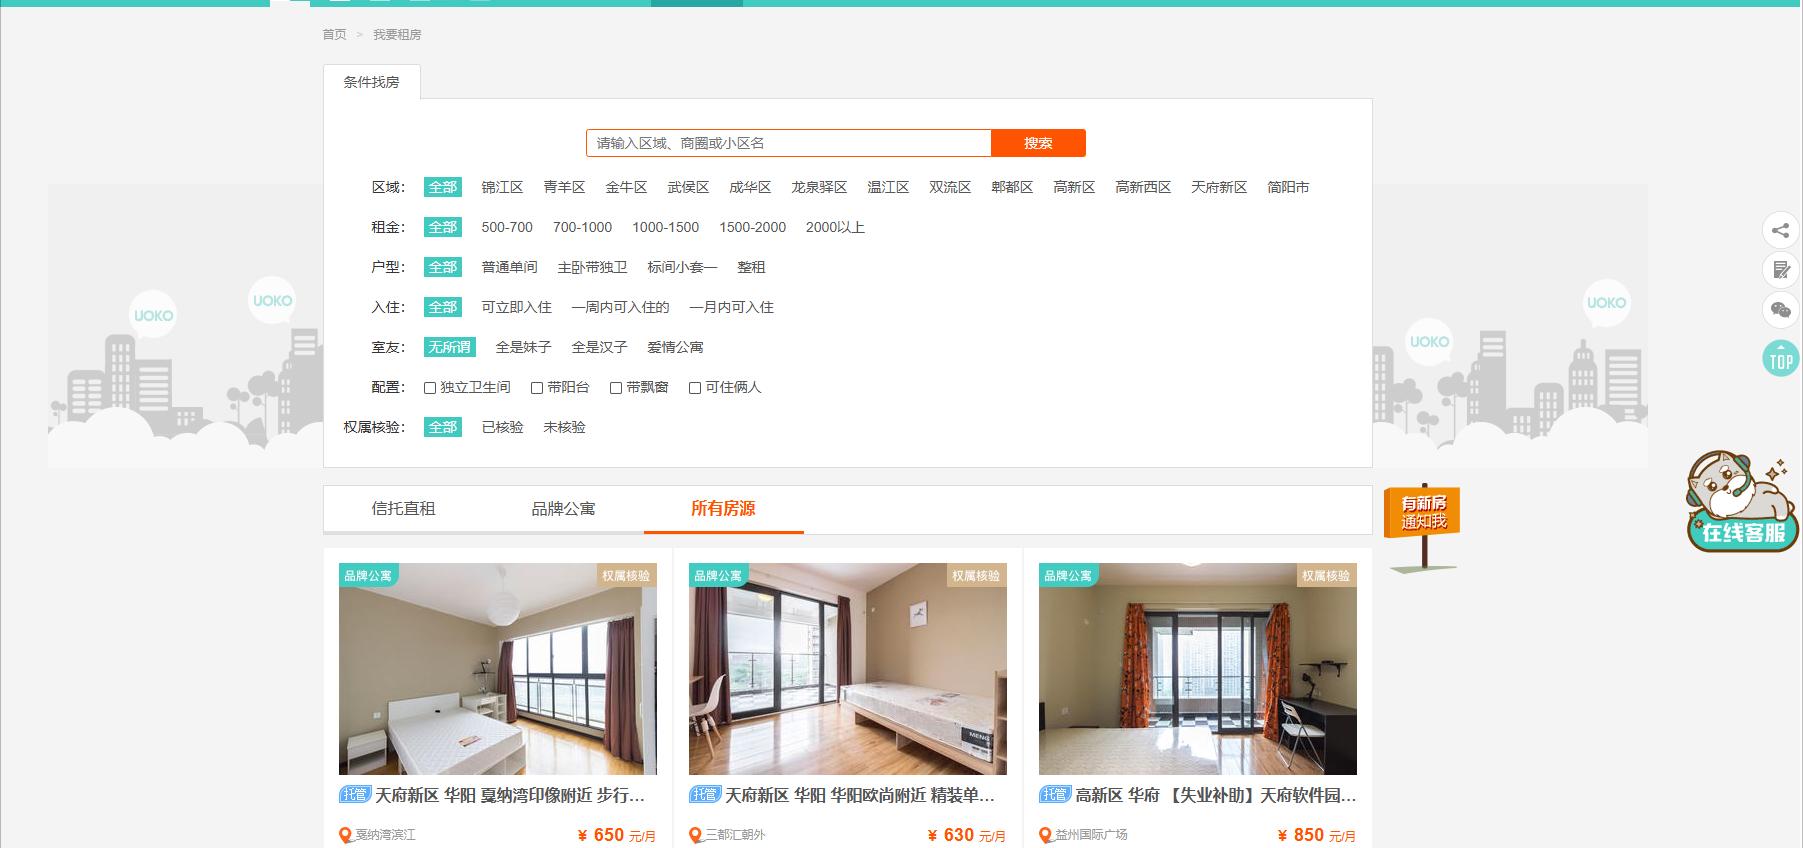Choose 爱情公寓 roommate filter
This screenshot has height=848, width=1803.
(675, 347)
